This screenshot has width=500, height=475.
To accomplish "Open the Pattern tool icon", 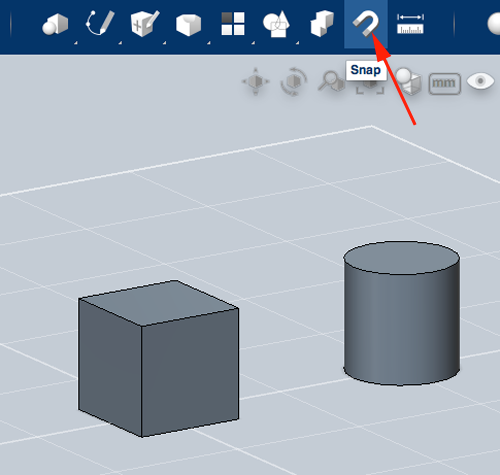I will (233, 24).
